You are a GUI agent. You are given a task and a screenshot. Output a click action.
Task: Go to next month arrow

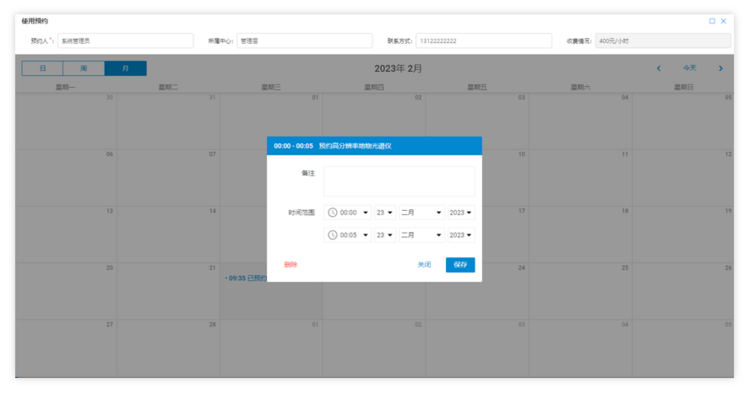coord(720,68)
